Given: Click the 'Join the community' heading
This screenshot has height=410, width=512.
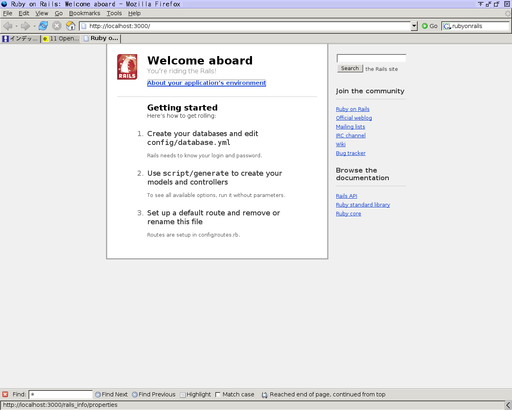Looking at the screenshot, I should 370,91.
